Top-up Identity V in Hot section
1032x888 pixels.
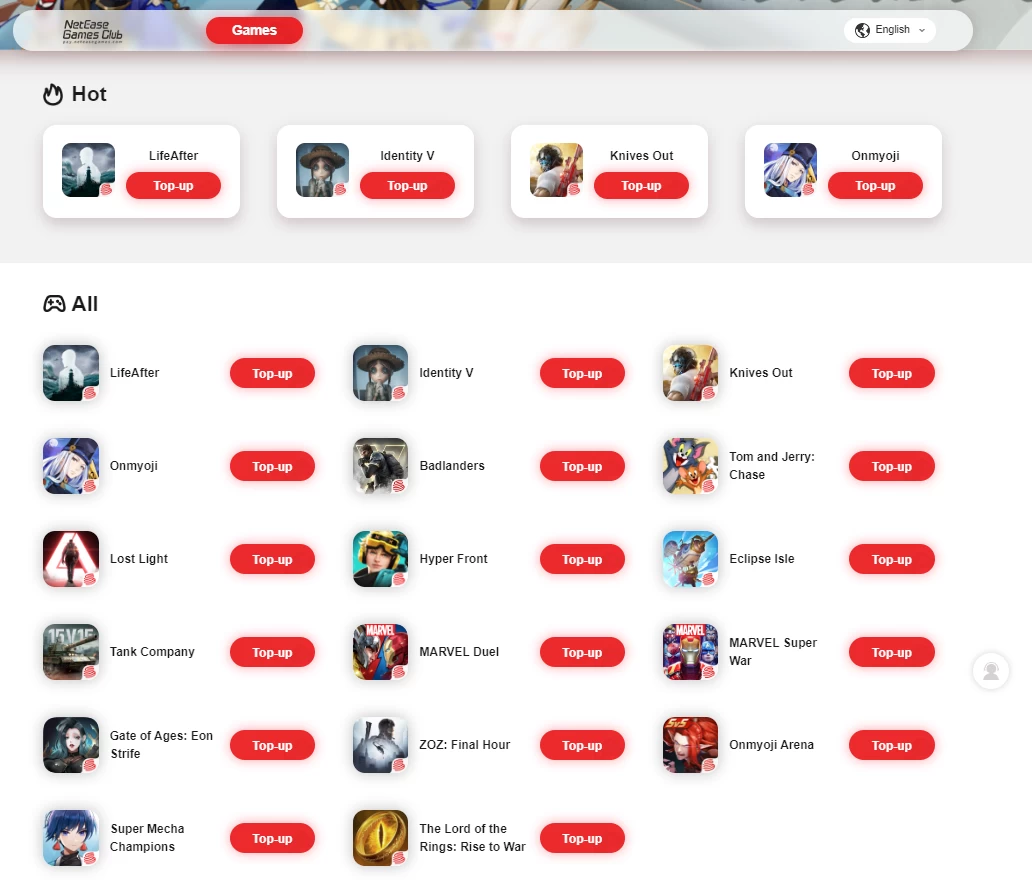407,186
